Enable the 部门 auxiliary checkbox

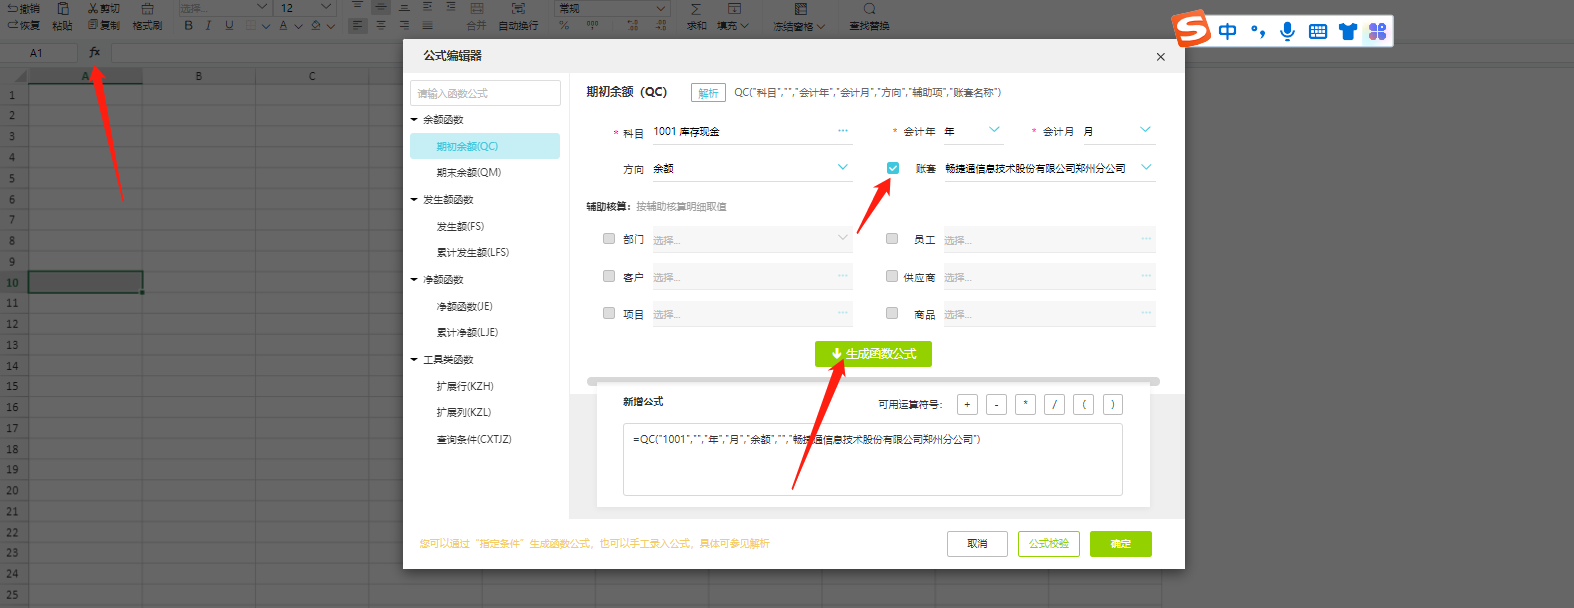[609, 239]
